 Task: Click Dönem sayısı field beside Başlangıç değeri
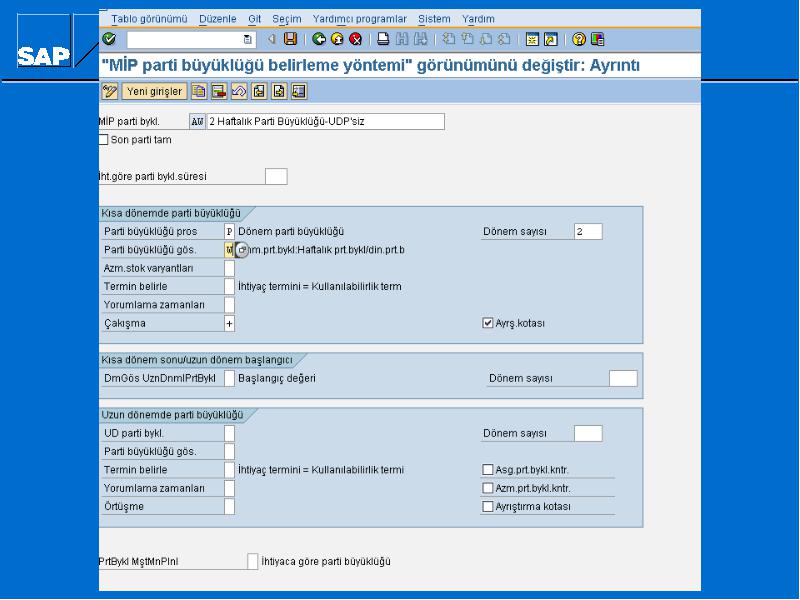[x=623, y=379]
